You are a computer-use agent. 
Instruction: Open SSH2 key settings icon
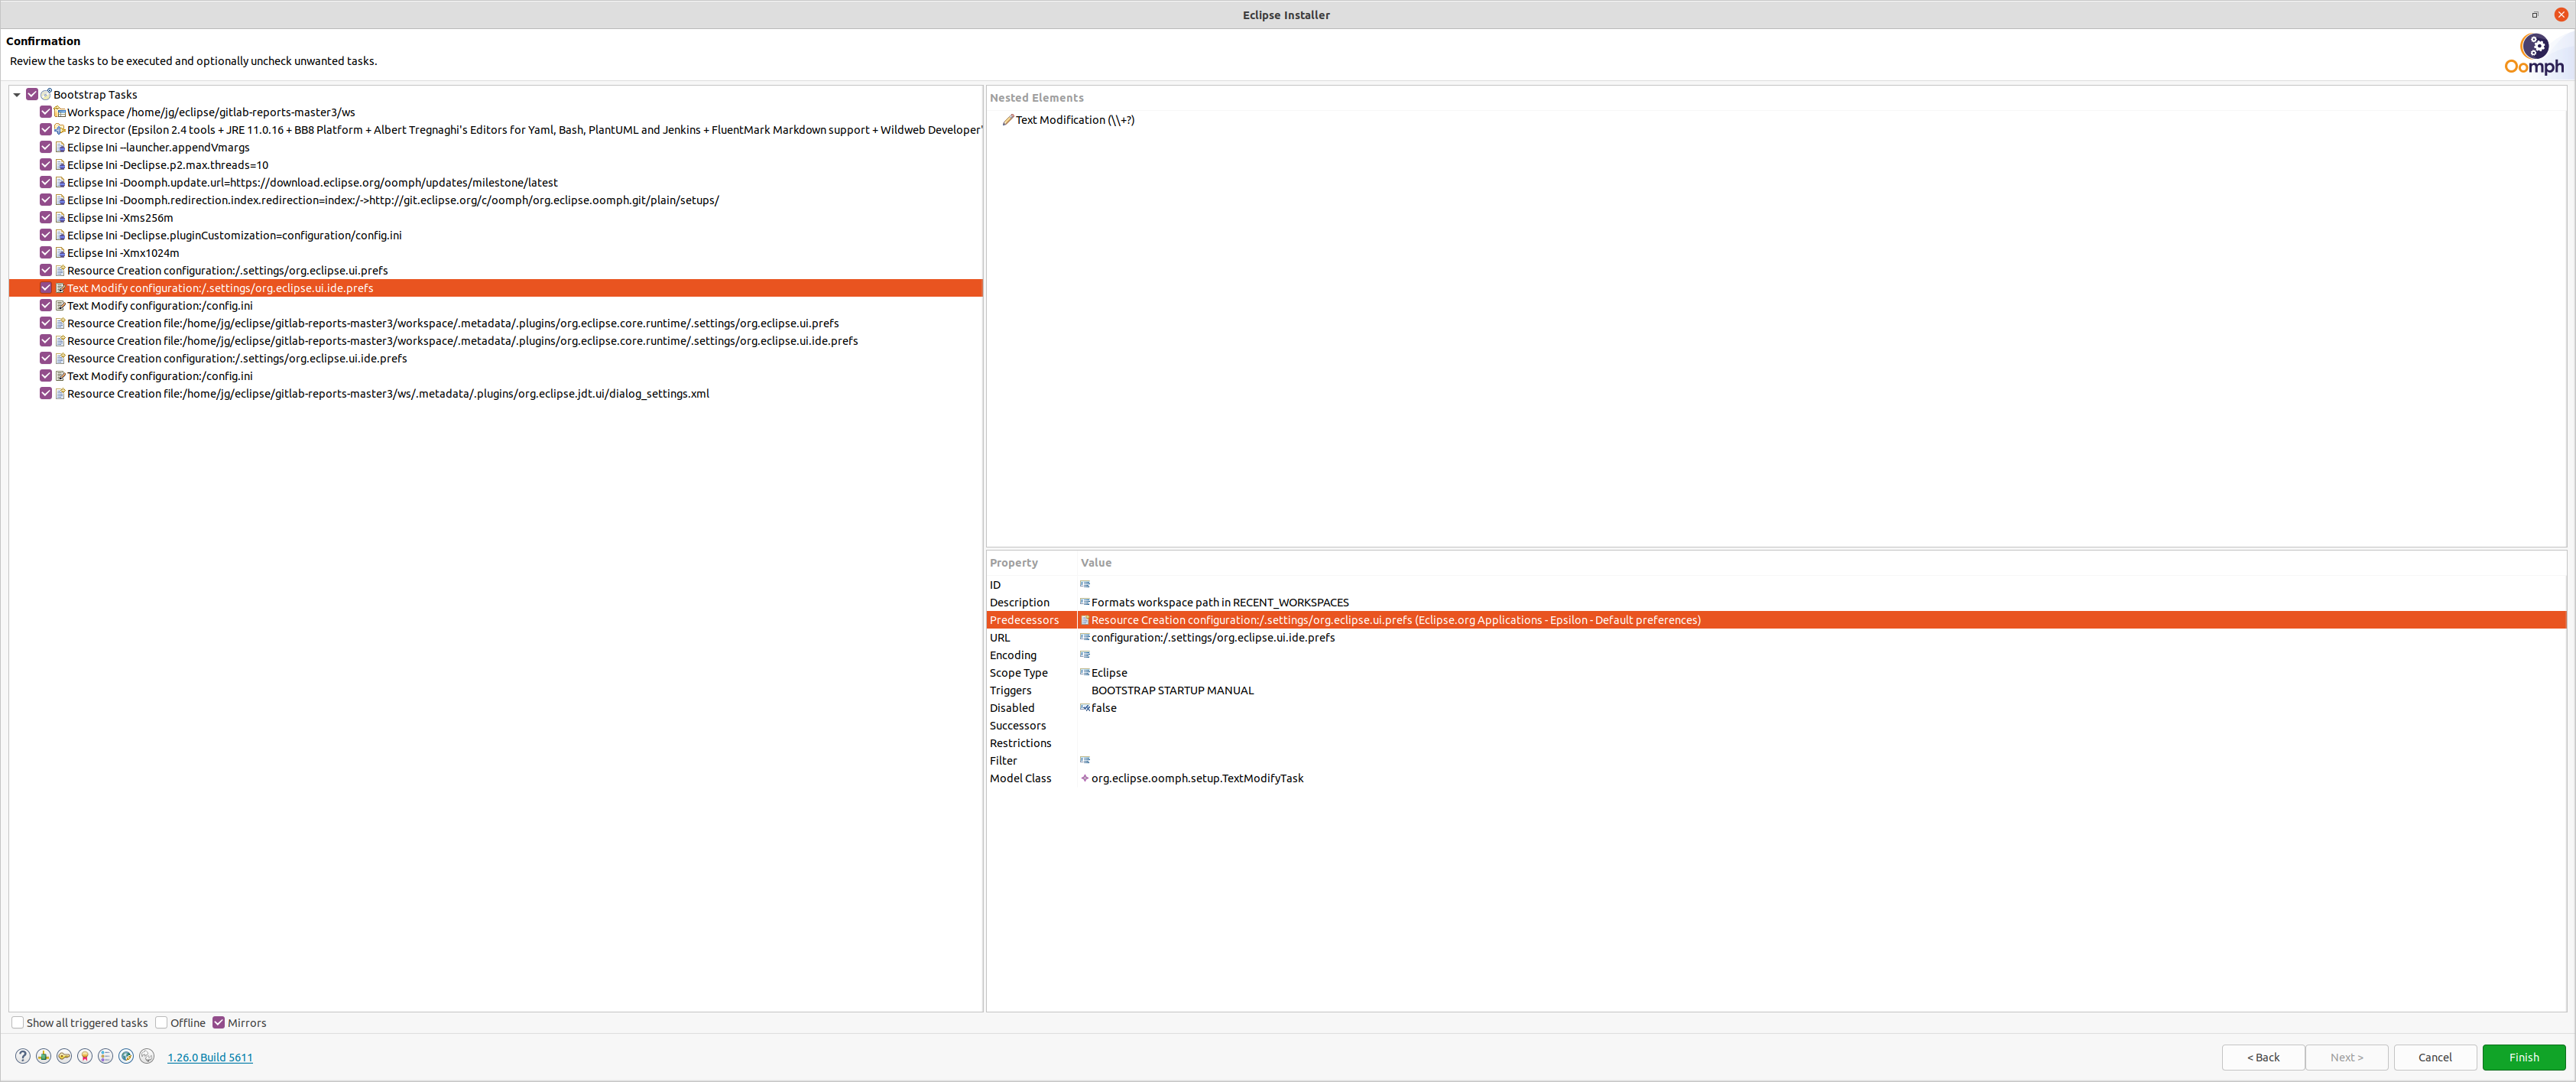(64, 1056)
